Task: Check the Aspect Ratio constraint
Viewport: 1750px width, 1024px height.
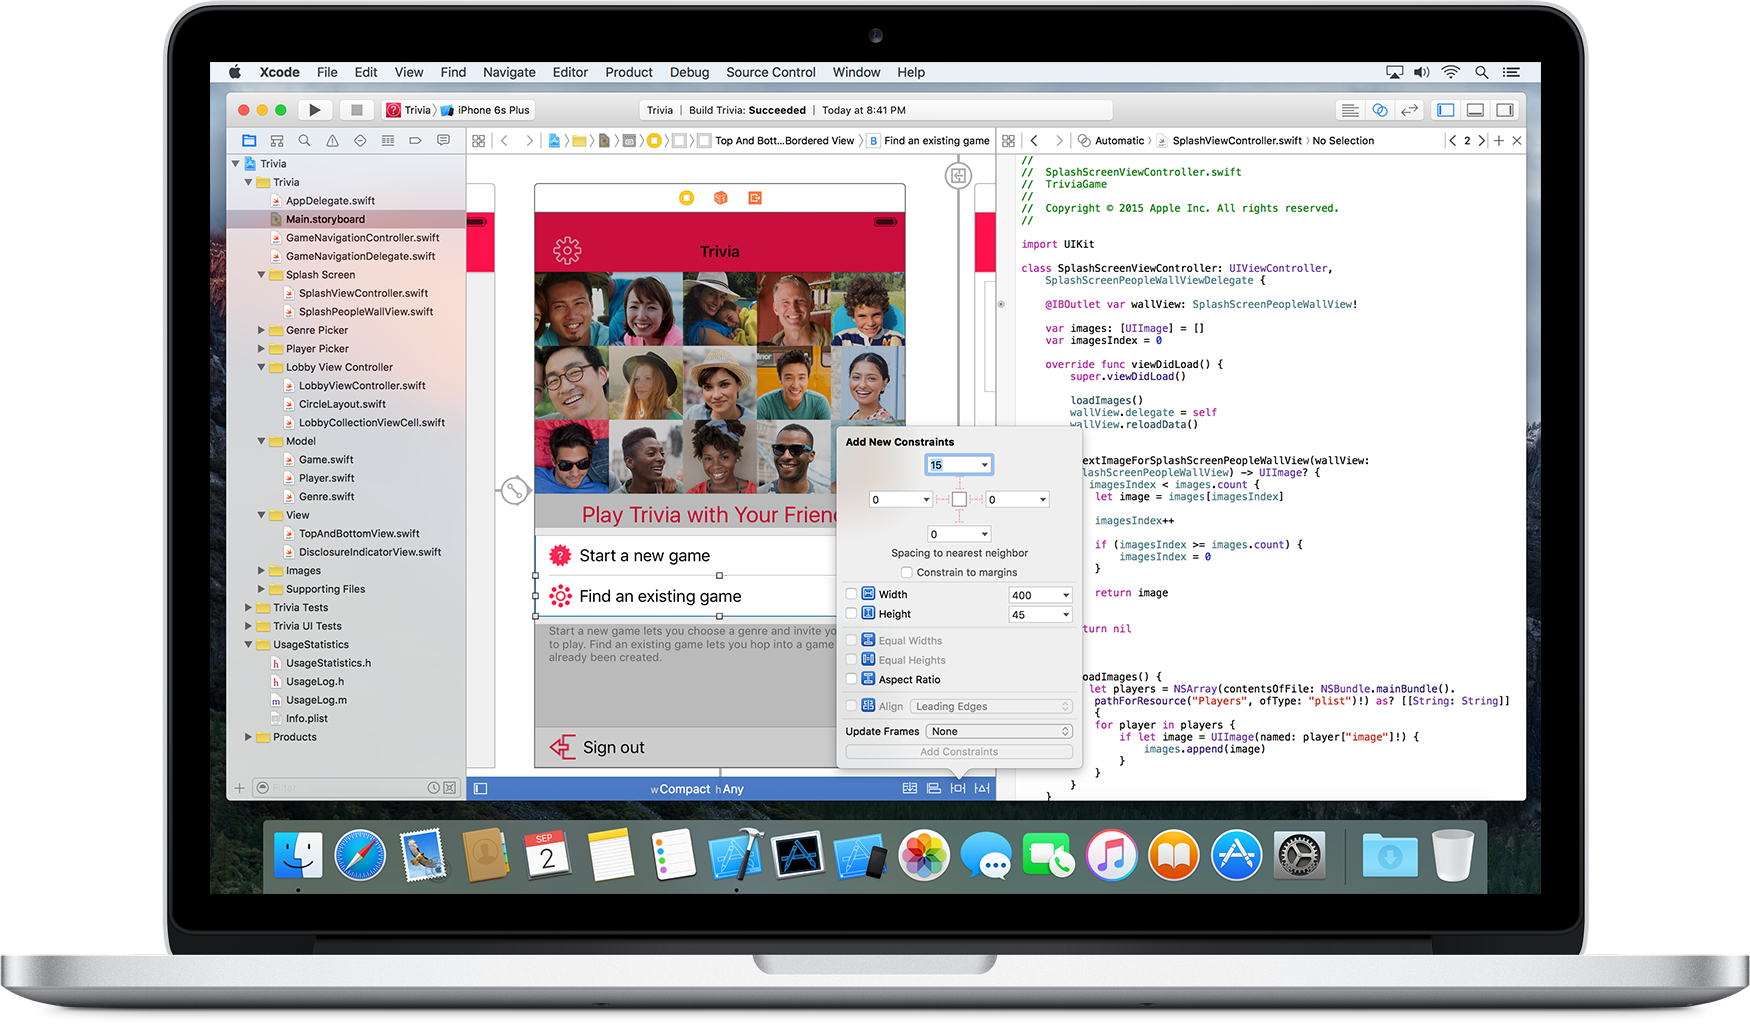Action: click(851, 679)
